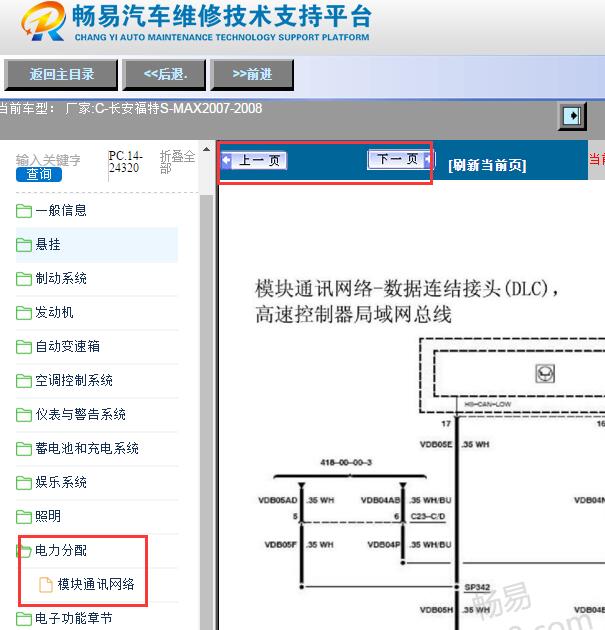Open the 悬挂 folder

coord(48,245)
